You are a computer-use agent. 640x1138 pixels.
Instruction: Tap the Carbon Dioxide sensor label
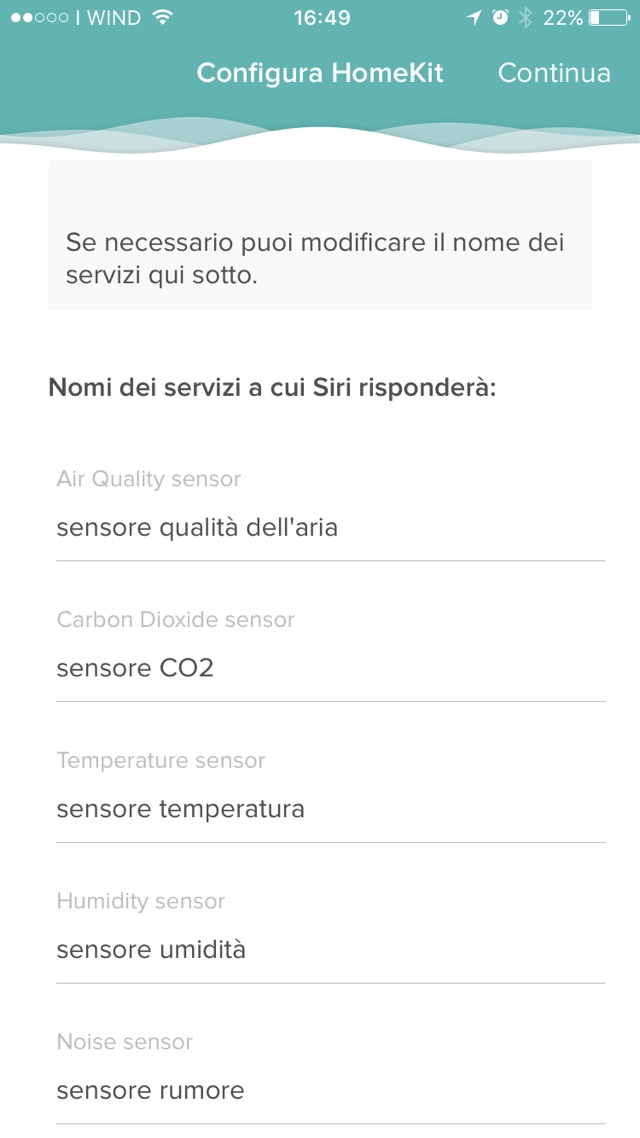point(176,620)
